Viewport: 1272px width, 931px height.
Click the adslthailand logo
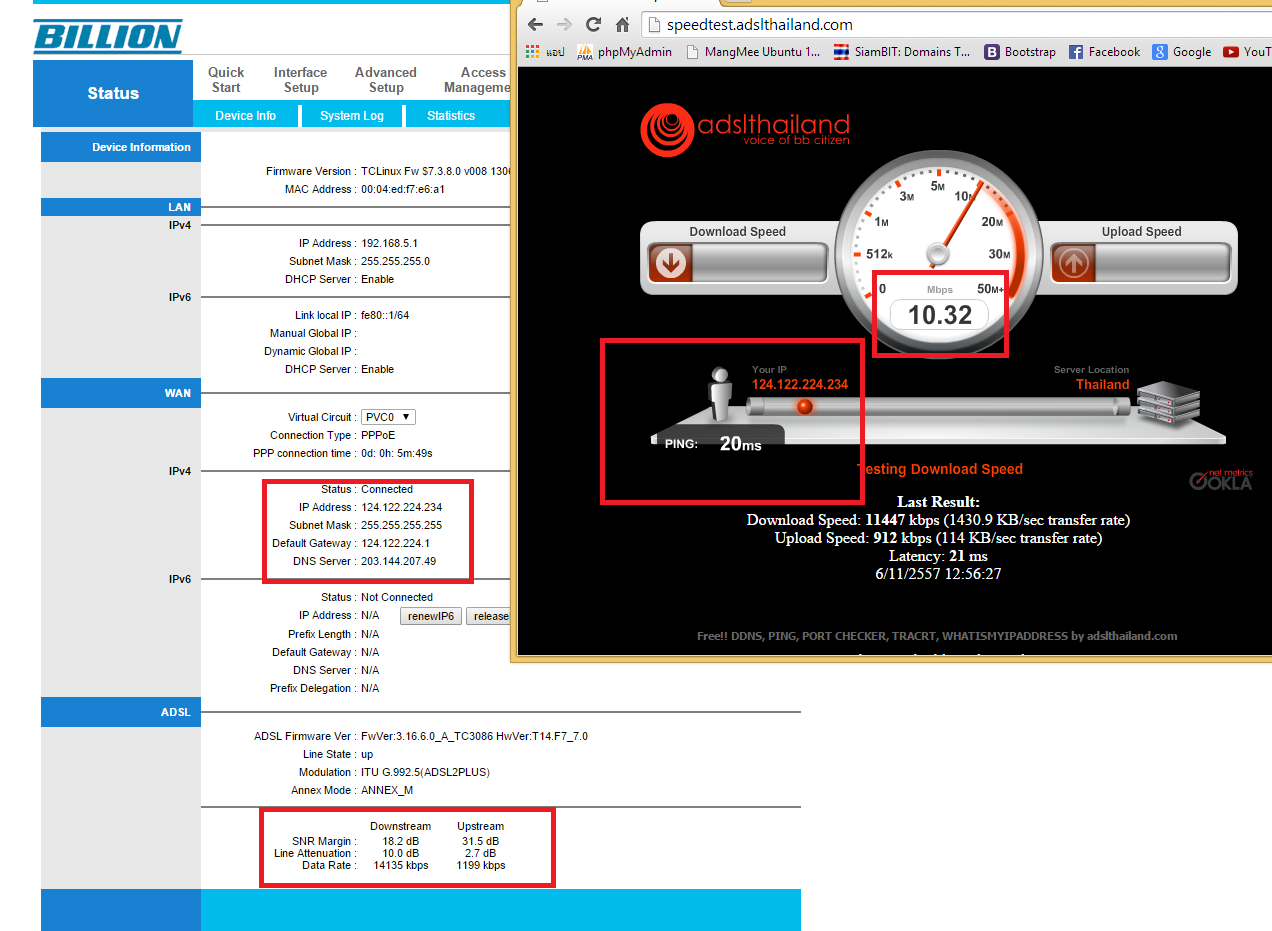pos(745,128)
